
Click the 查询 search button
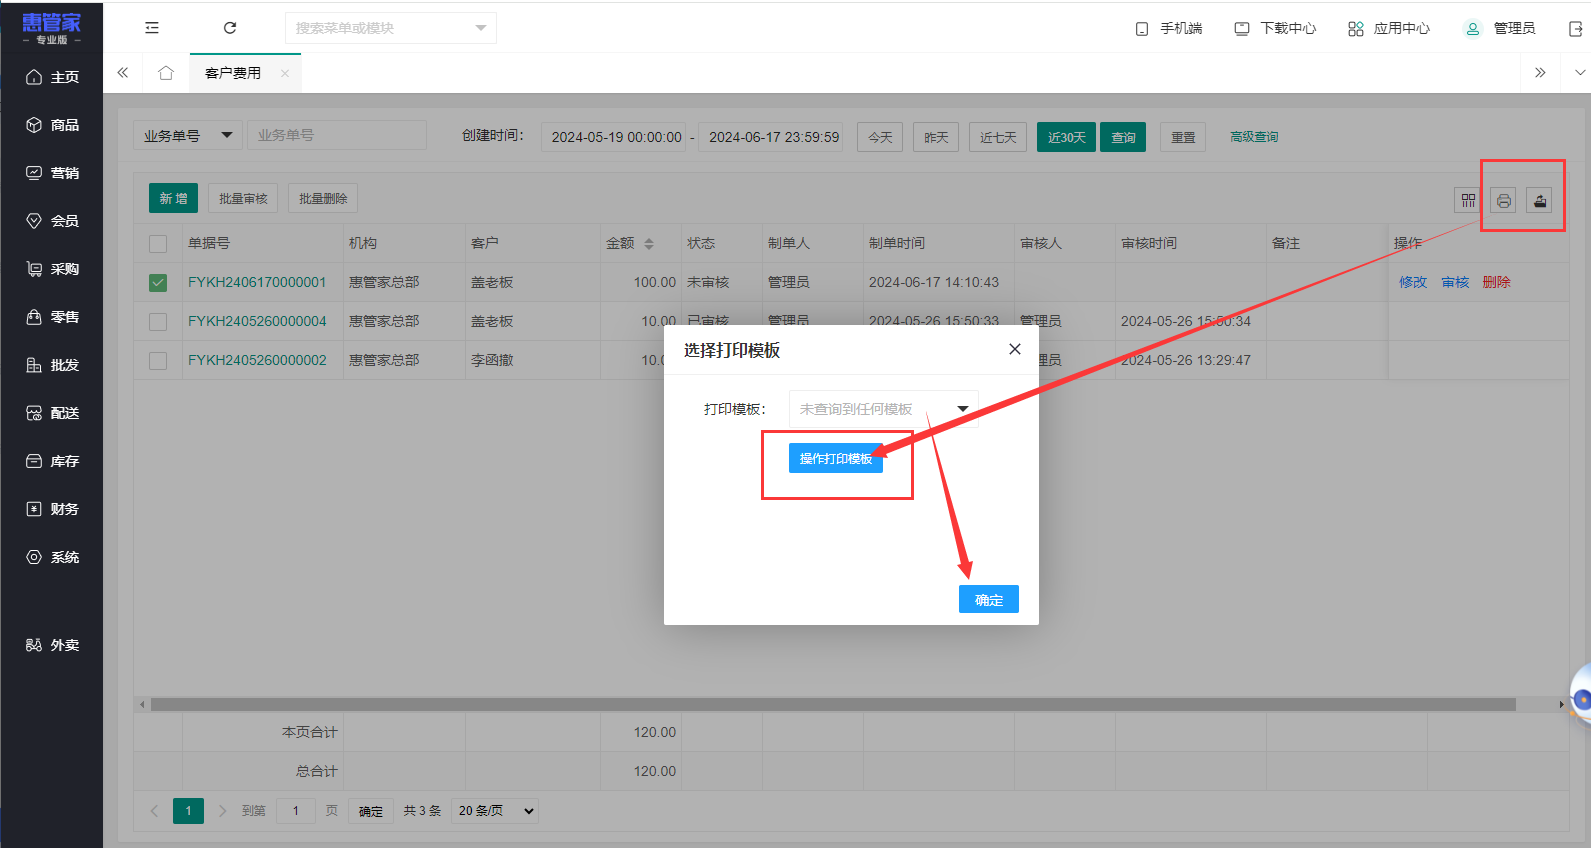coord(1123,137)
